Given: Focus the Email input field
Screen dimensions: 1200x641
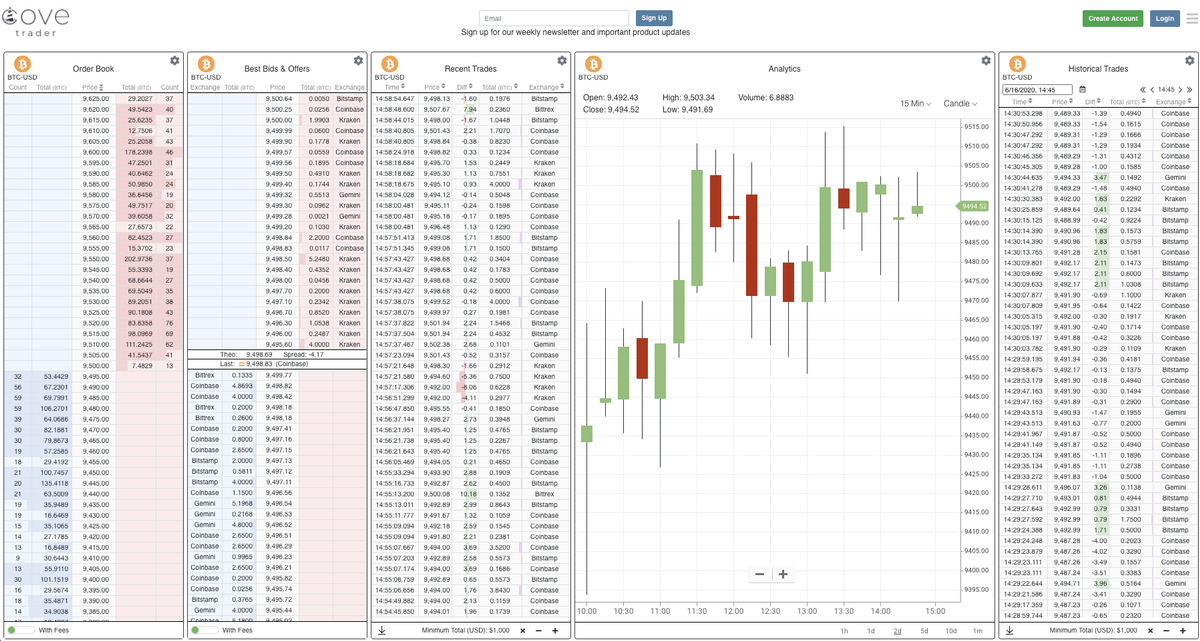Looking at the screenshot, I should (x=554, y=18).
